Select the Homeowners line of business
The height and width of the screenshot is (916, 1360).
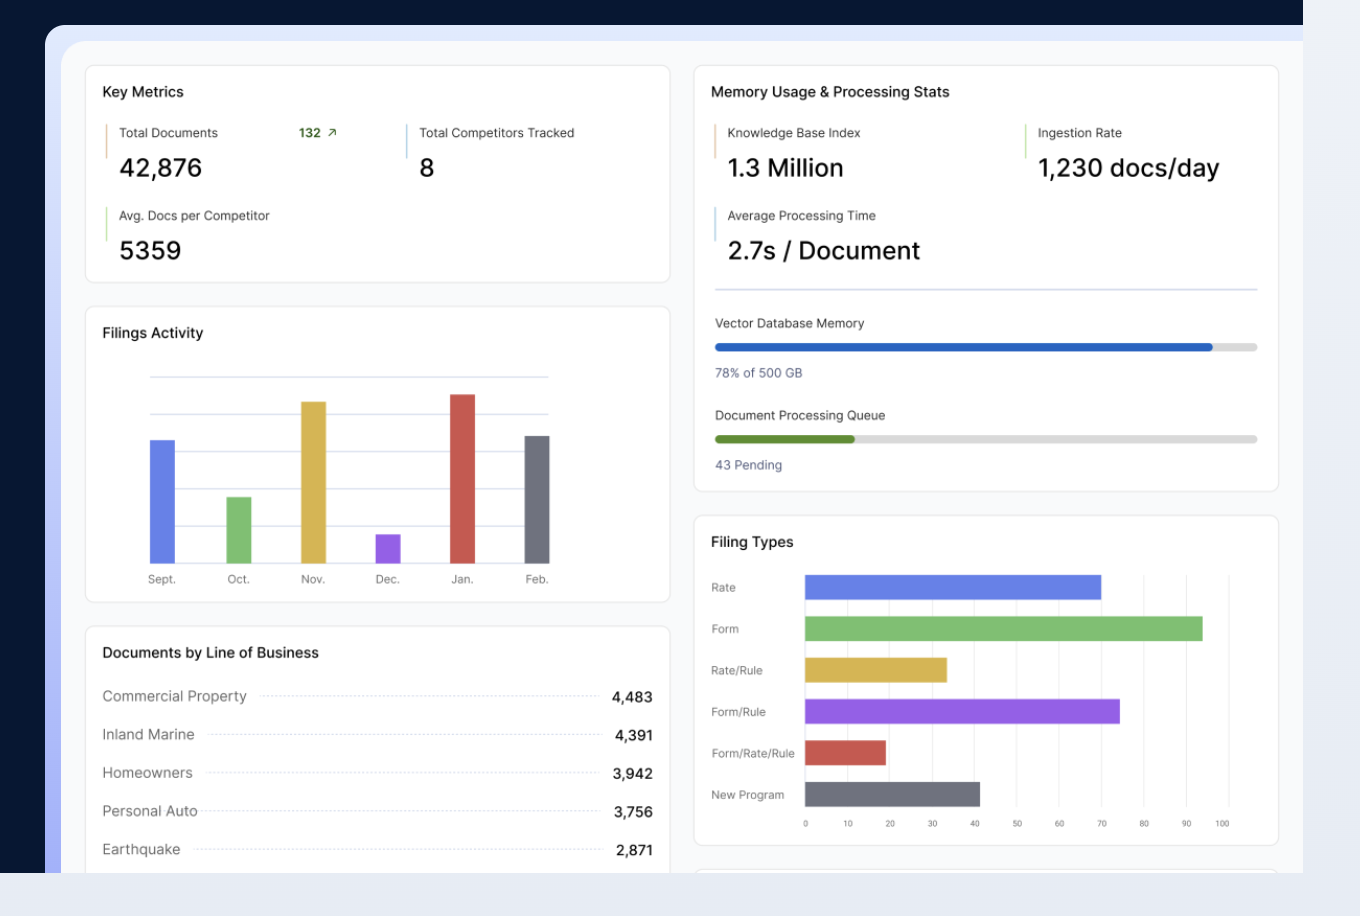[x=147, y=773]
